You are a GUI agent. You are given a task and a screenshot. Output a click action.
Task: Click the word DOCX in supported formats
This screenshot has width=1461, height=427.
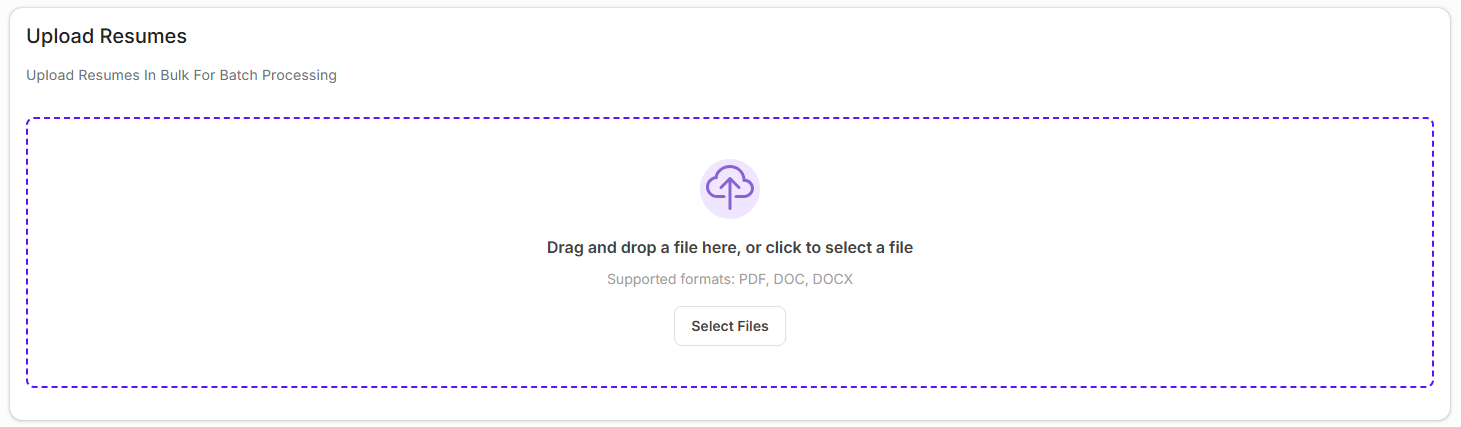coord(832,279)
